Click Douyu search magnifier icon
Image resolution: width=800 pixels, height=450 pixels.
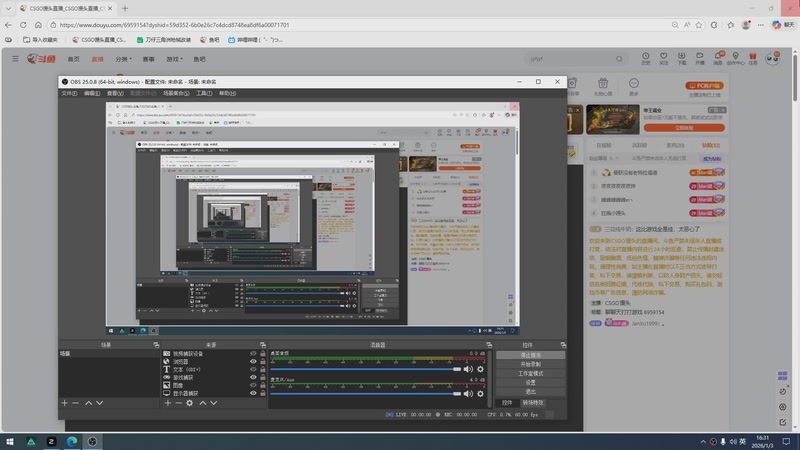[x=619, y=59]
